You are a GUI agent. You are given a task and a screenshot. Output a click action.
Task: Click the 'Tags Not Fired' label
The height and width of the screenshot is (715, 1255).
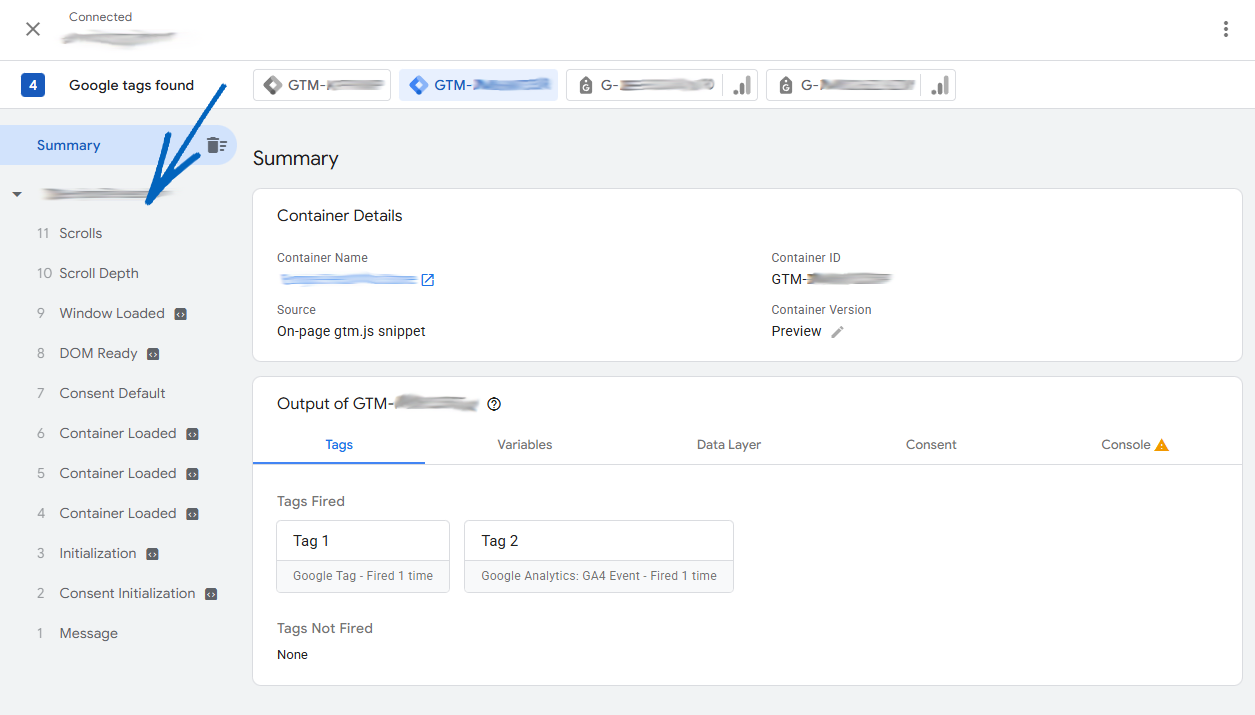click(x=325, y=629)
